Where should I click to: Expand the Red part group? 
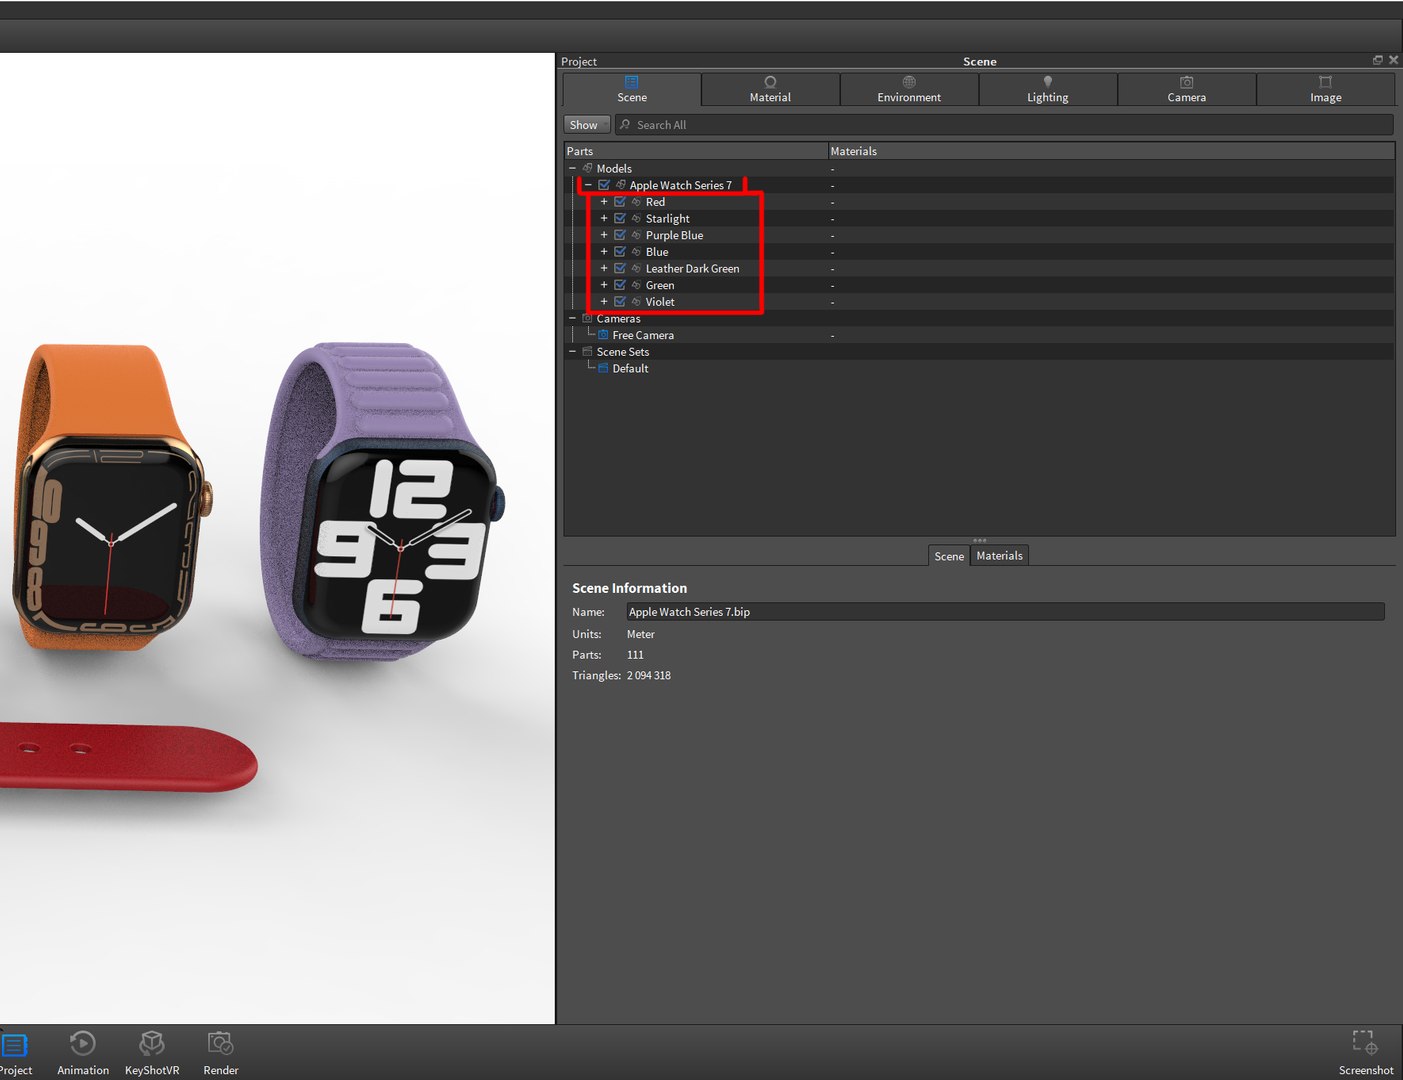(x=604, y=202)
